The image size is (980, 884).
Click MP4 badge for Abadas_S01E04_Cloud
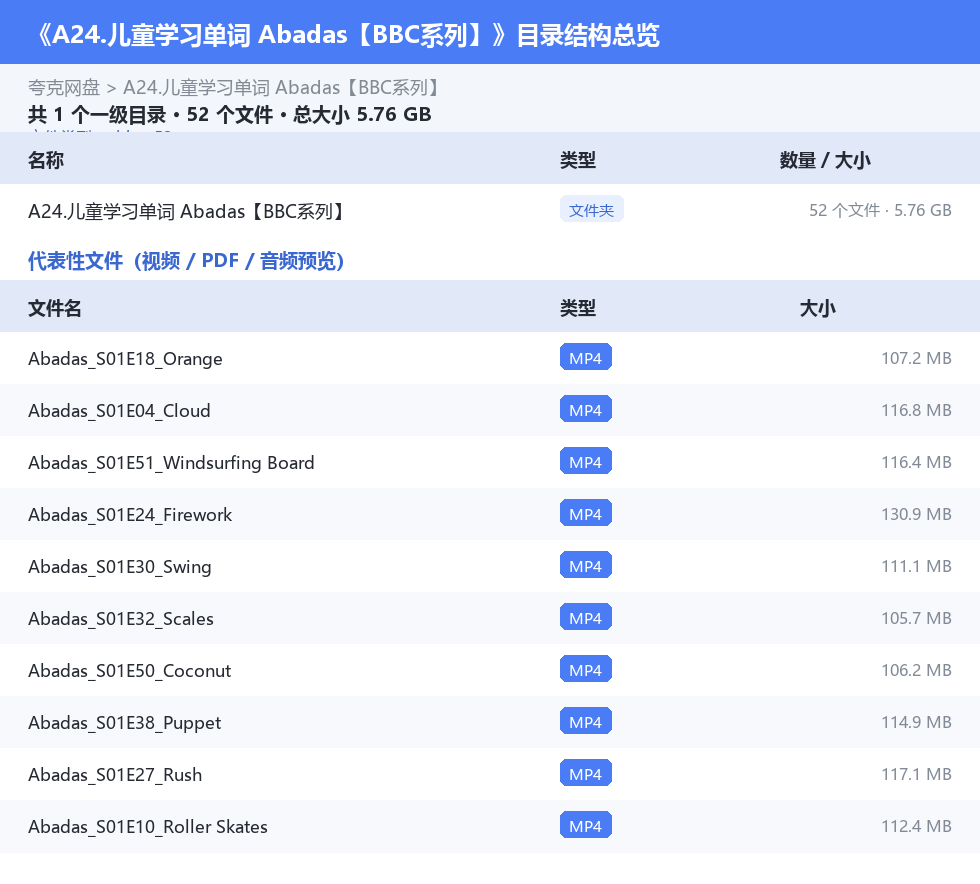[x=586, y=409]
